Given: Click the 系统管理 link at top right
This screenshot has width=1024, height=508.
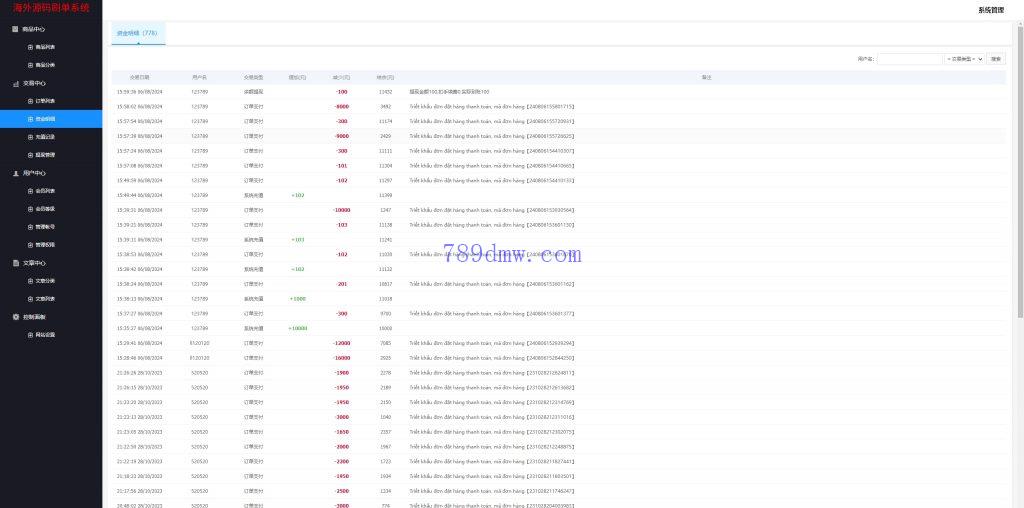Looking at the screenshot, I should tap(990, 9).
